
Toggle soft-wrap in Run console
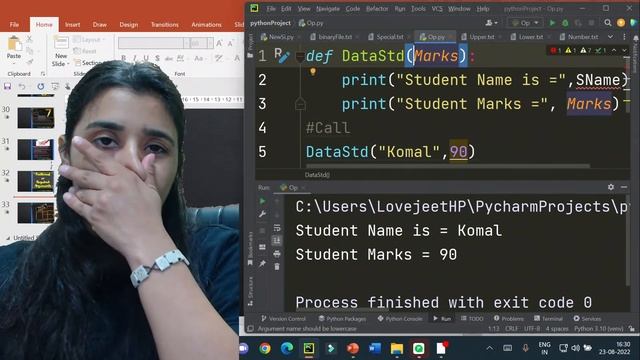[x=277, y=228]
